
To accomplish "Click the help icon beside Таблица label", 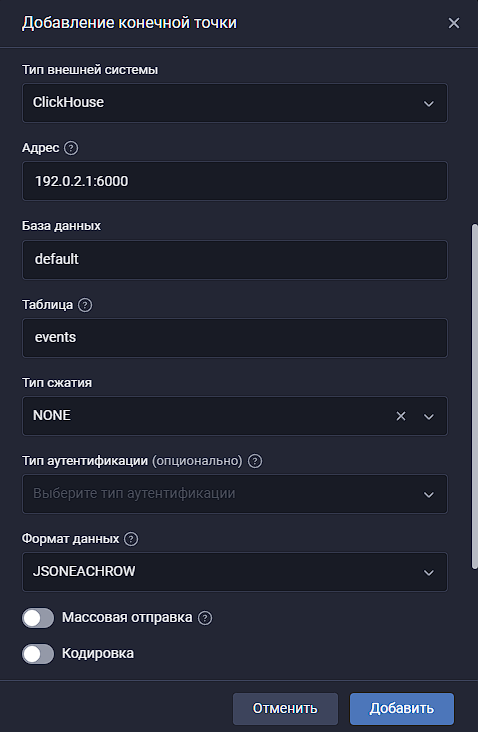I will click(x=84, y=305).
